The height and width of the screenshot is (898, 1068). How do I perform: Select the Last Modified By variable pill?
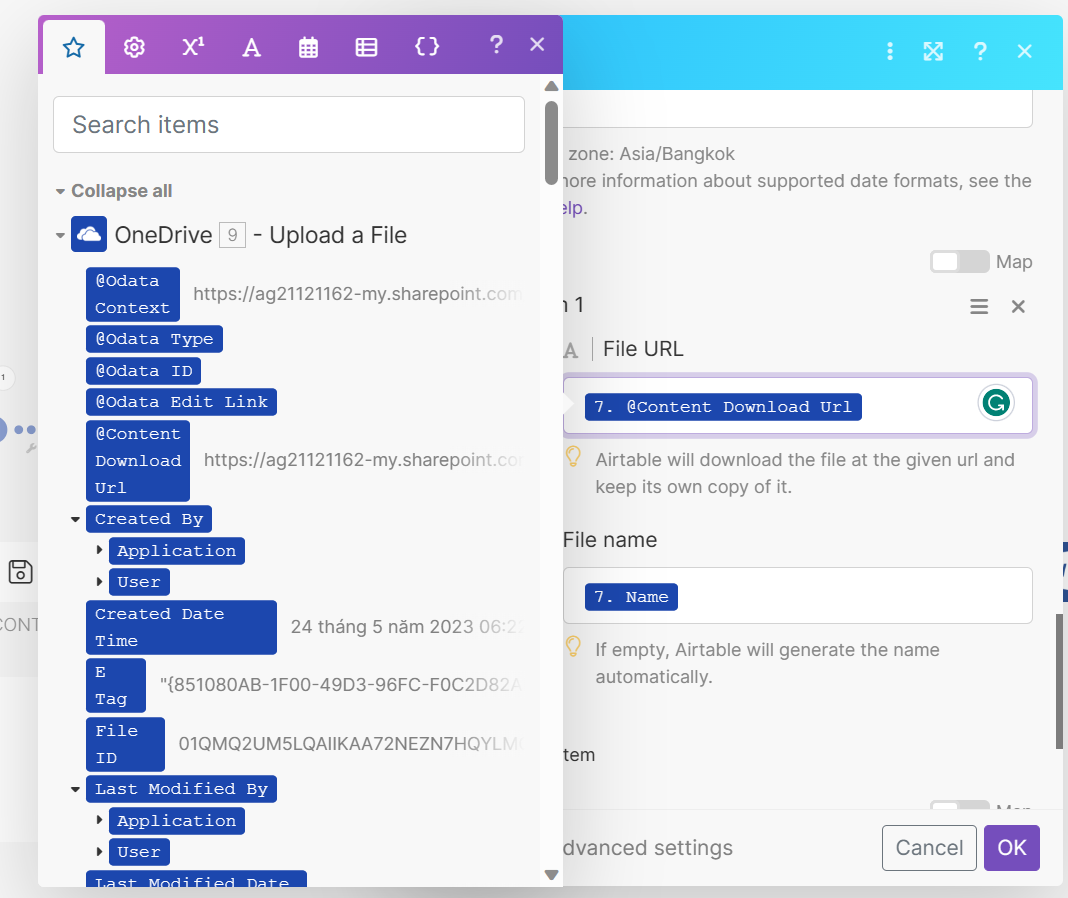pos(181,789)
